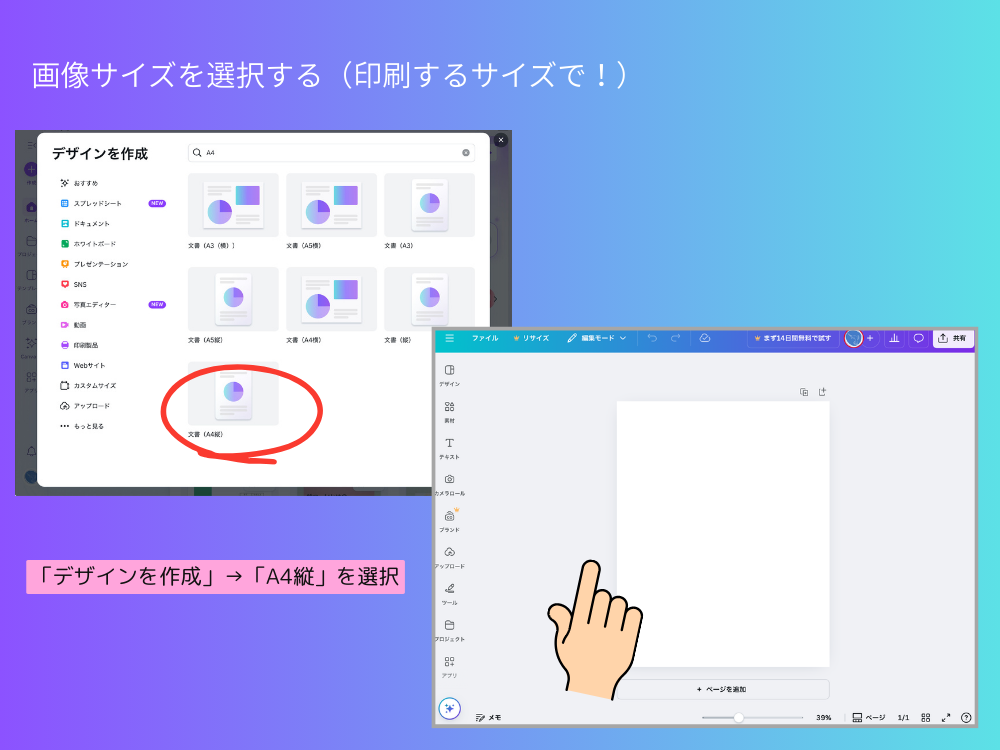Open the comments bubble icon in the top bar
1000x750 pixels.
tap(917, 338)
